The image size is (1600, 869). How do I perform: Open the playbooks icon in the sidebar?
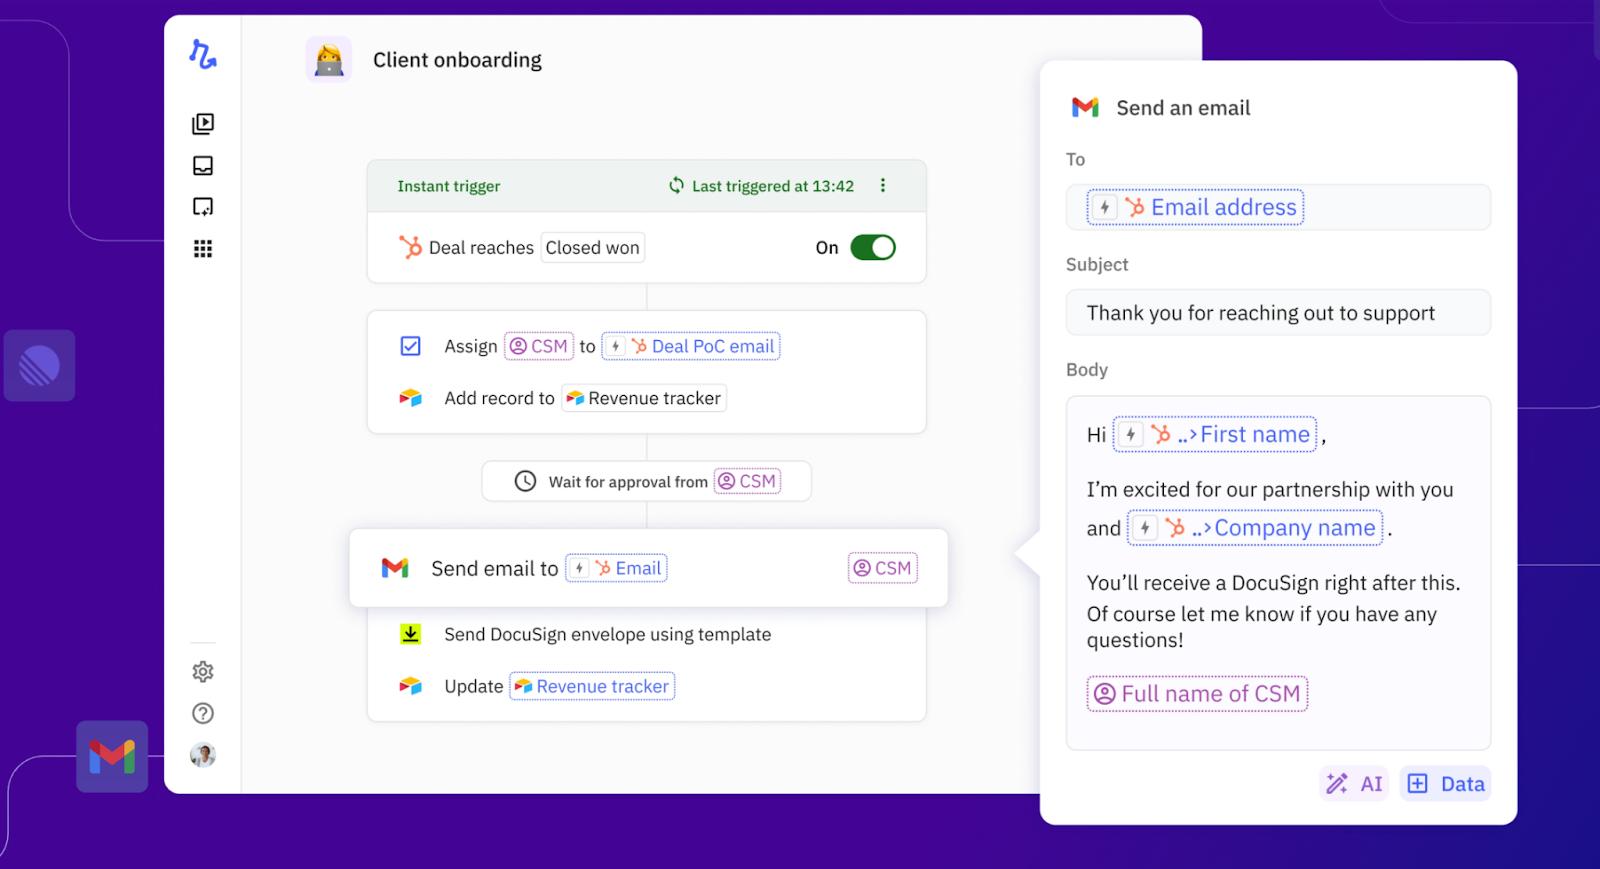click(203, 124)
